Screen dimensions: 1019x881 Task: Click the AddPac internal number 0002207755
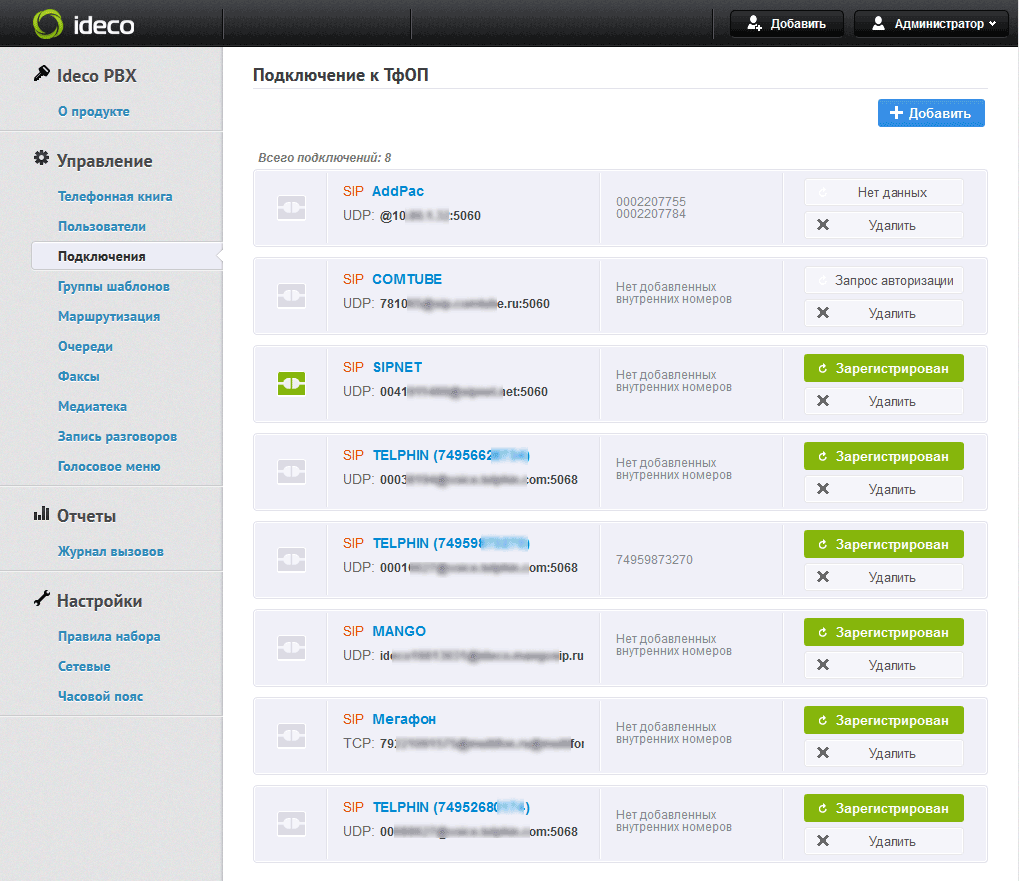651,201
